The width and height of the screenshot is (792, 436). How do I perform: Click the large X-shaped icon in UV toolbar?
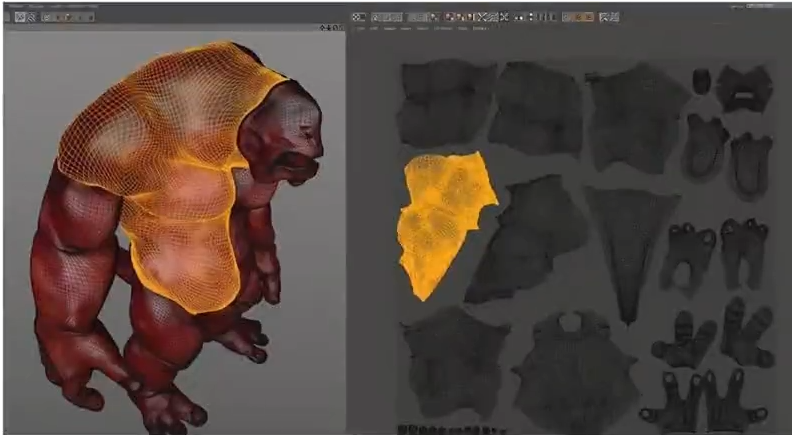[482, 17]
